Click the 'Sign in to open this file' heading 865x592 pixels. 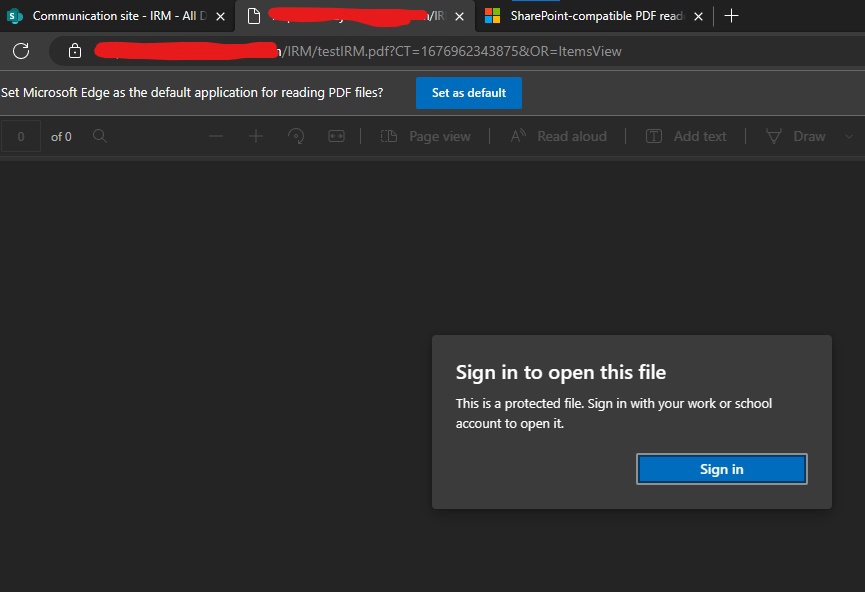[x=560, y=372]
